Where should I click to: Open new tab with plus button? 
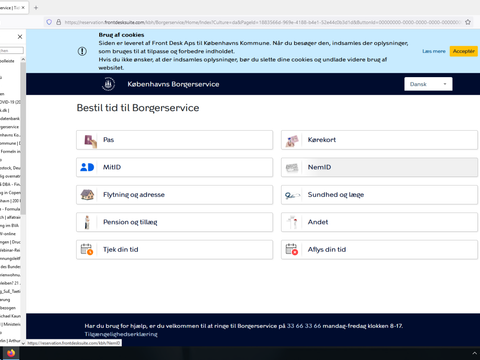36,8
